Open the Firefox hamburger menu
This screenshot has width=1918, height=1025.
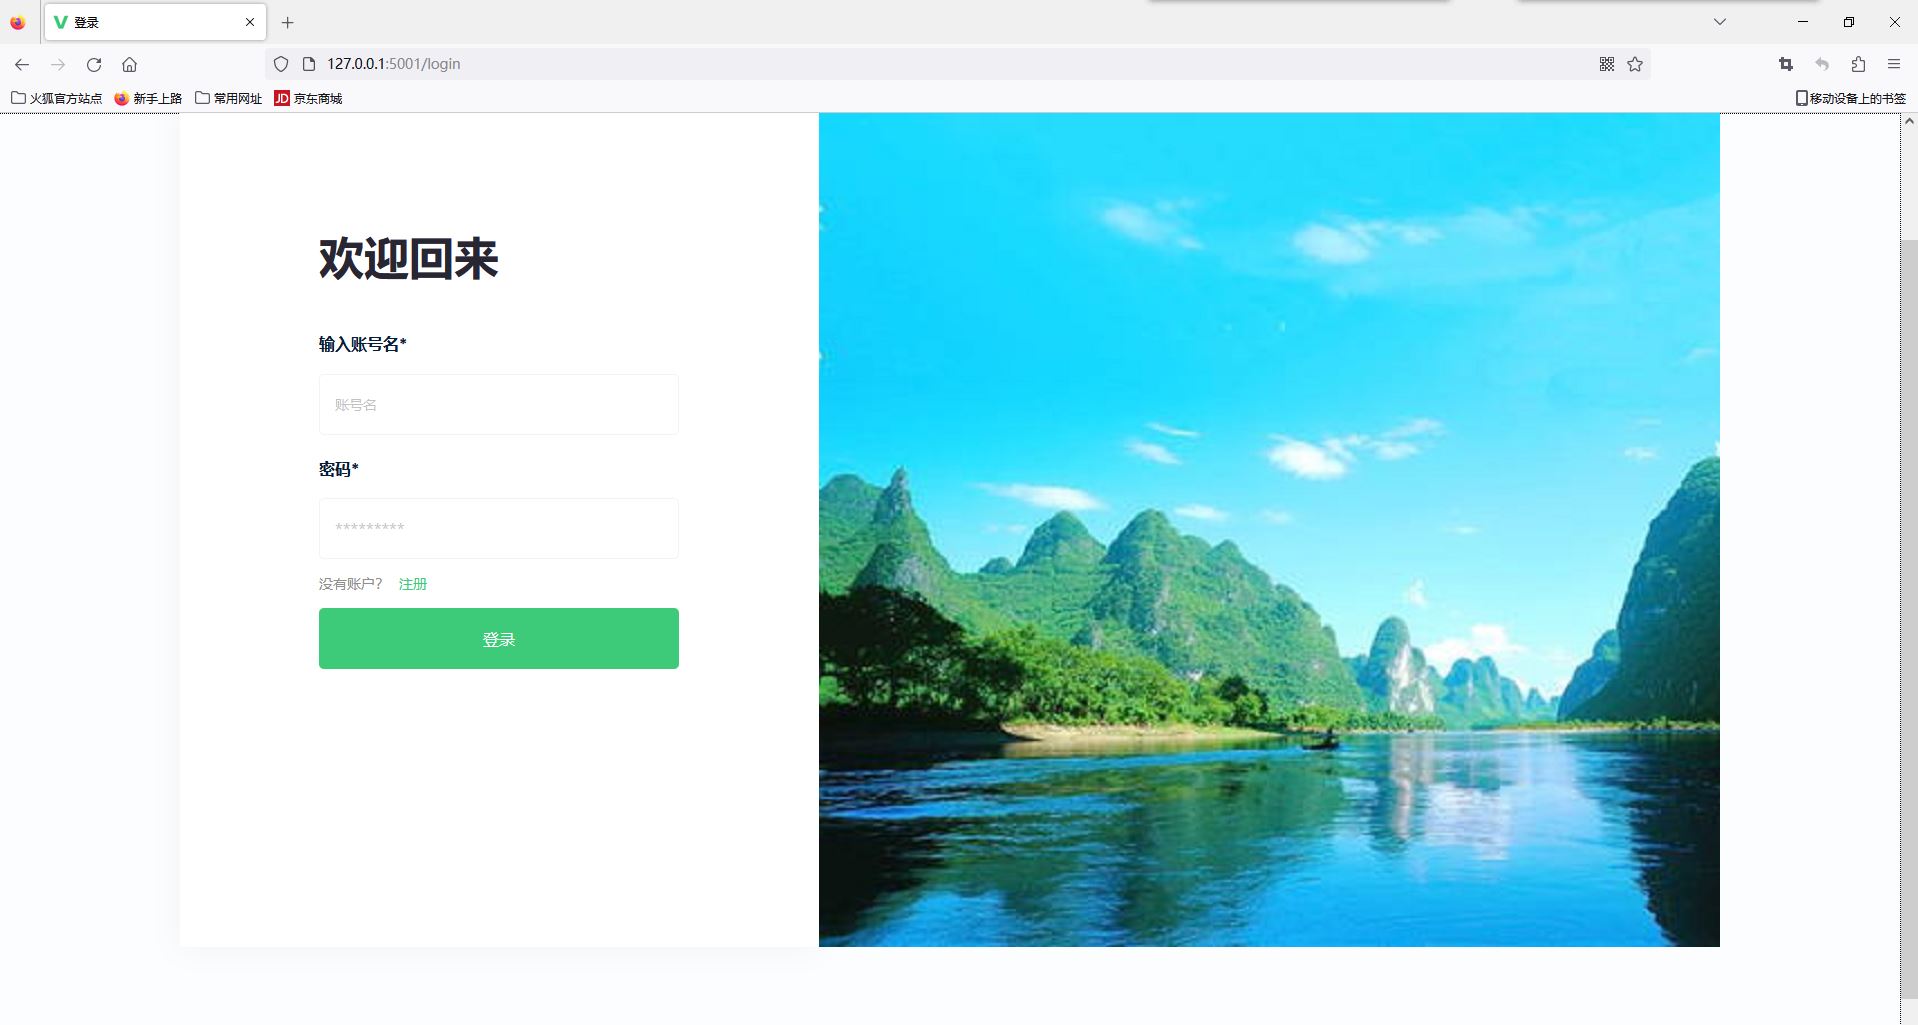point(1894,64)
